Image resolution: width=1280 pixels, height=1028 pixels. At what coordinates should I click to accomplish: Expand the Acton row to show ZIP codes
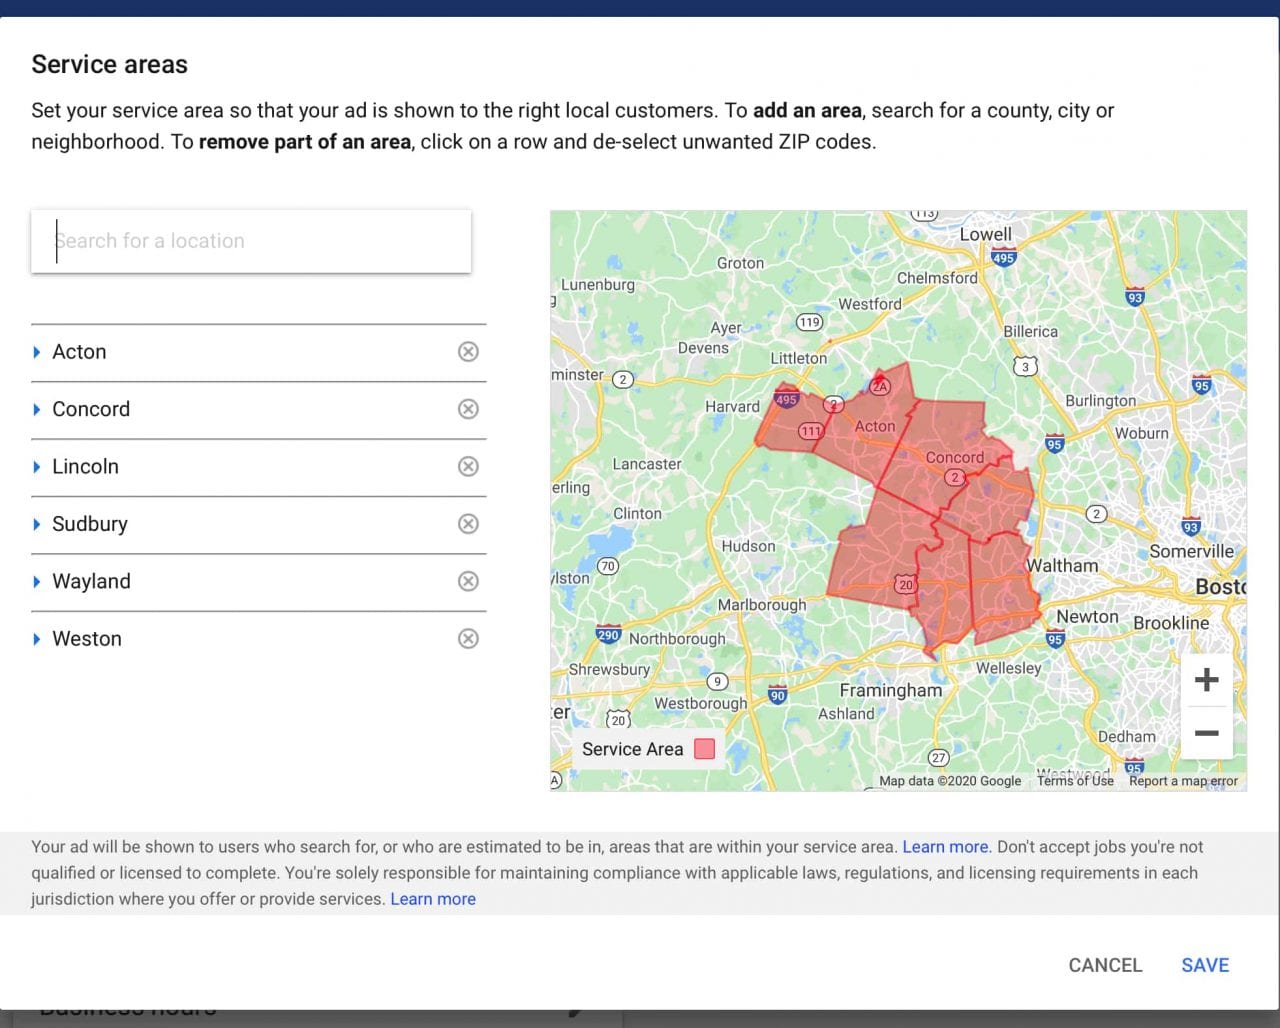pos(38,352)
